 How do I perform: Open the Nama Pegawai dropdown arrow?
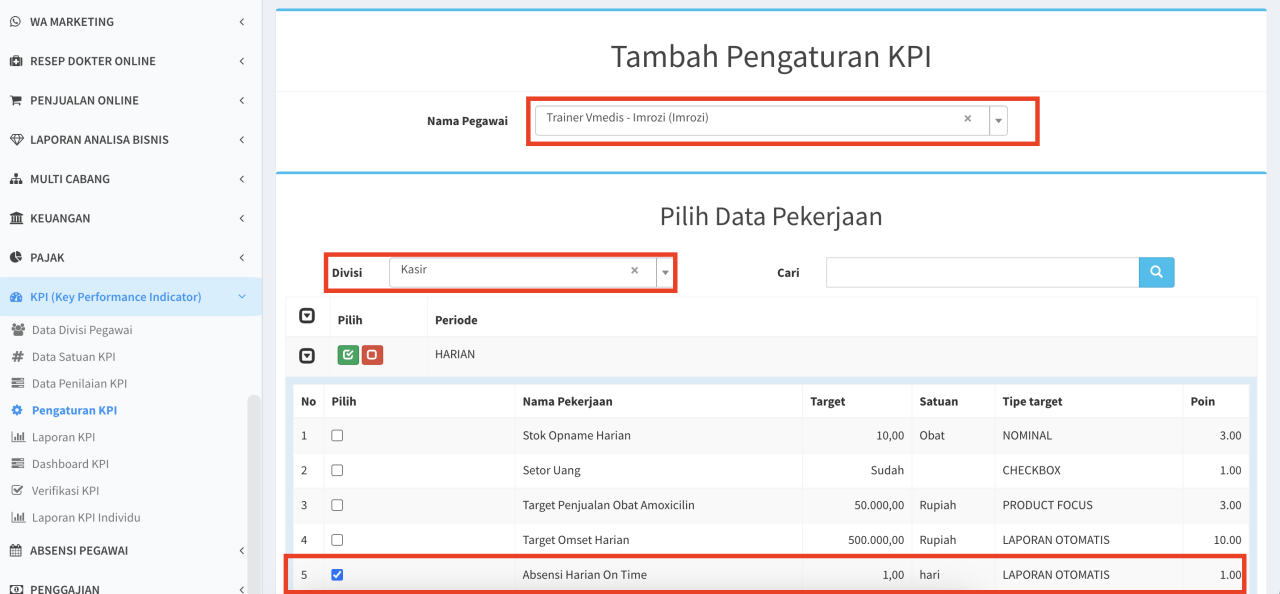click(998, 120)
